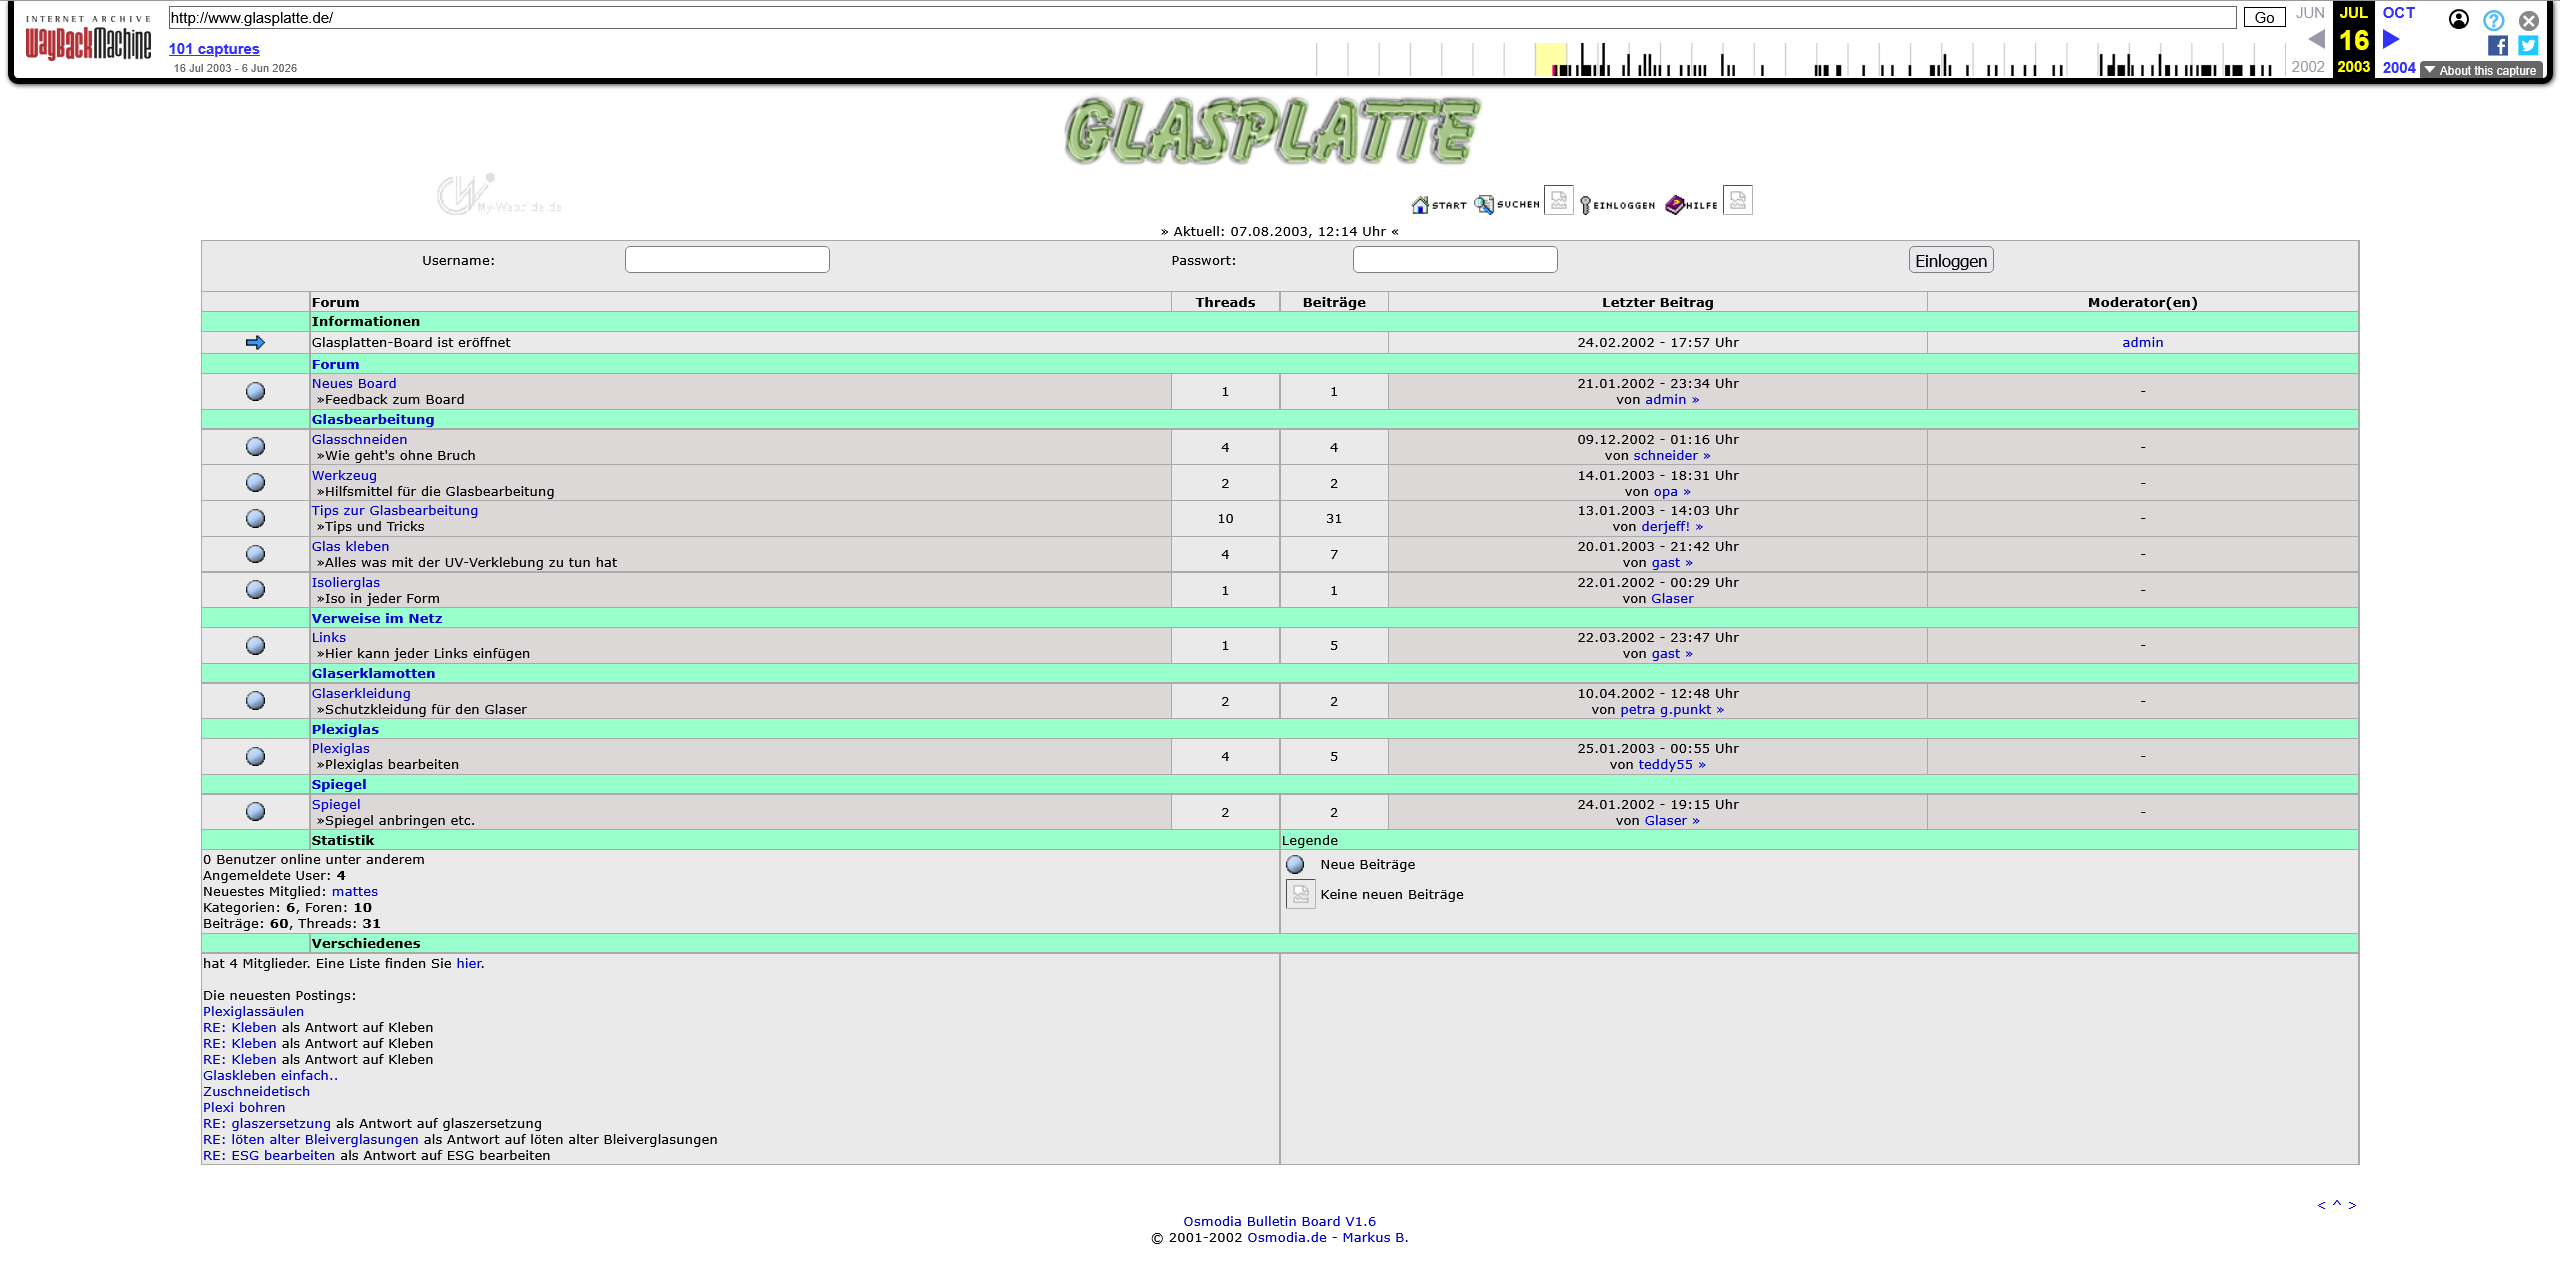The height and width of the screenshot is (1261, 2560).
Task: Share capture on Twitter
Action: (2528, 45)
